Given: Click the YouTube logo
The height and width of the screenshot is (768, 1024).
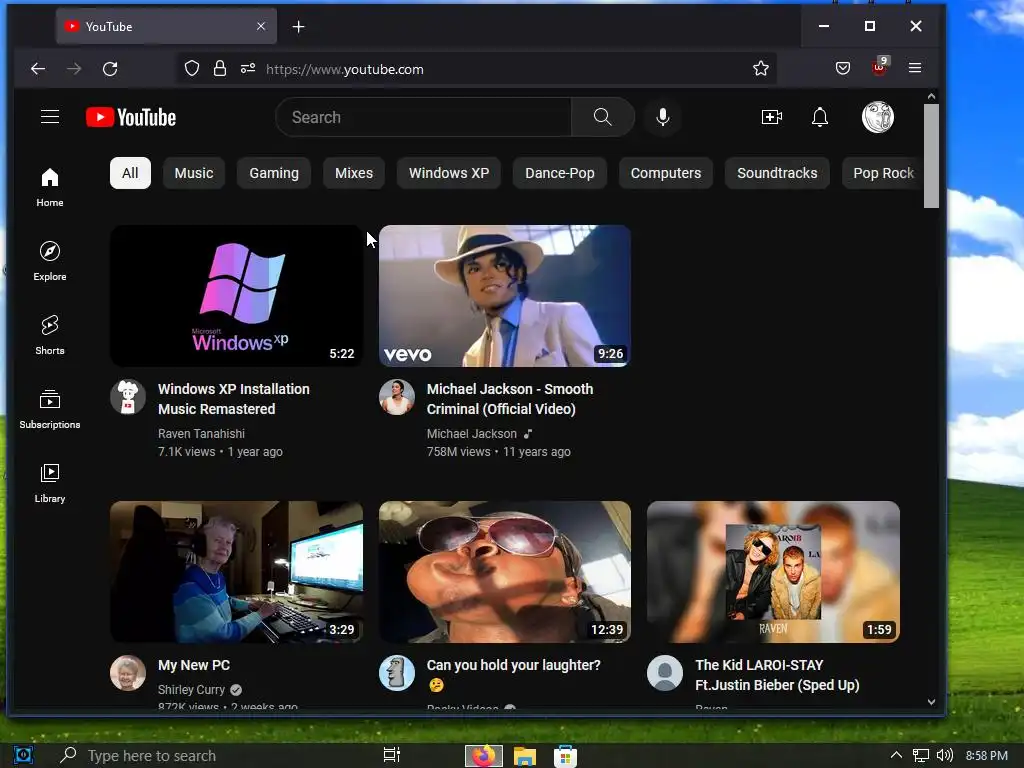Looking at the screenshot, I should 131,117.
